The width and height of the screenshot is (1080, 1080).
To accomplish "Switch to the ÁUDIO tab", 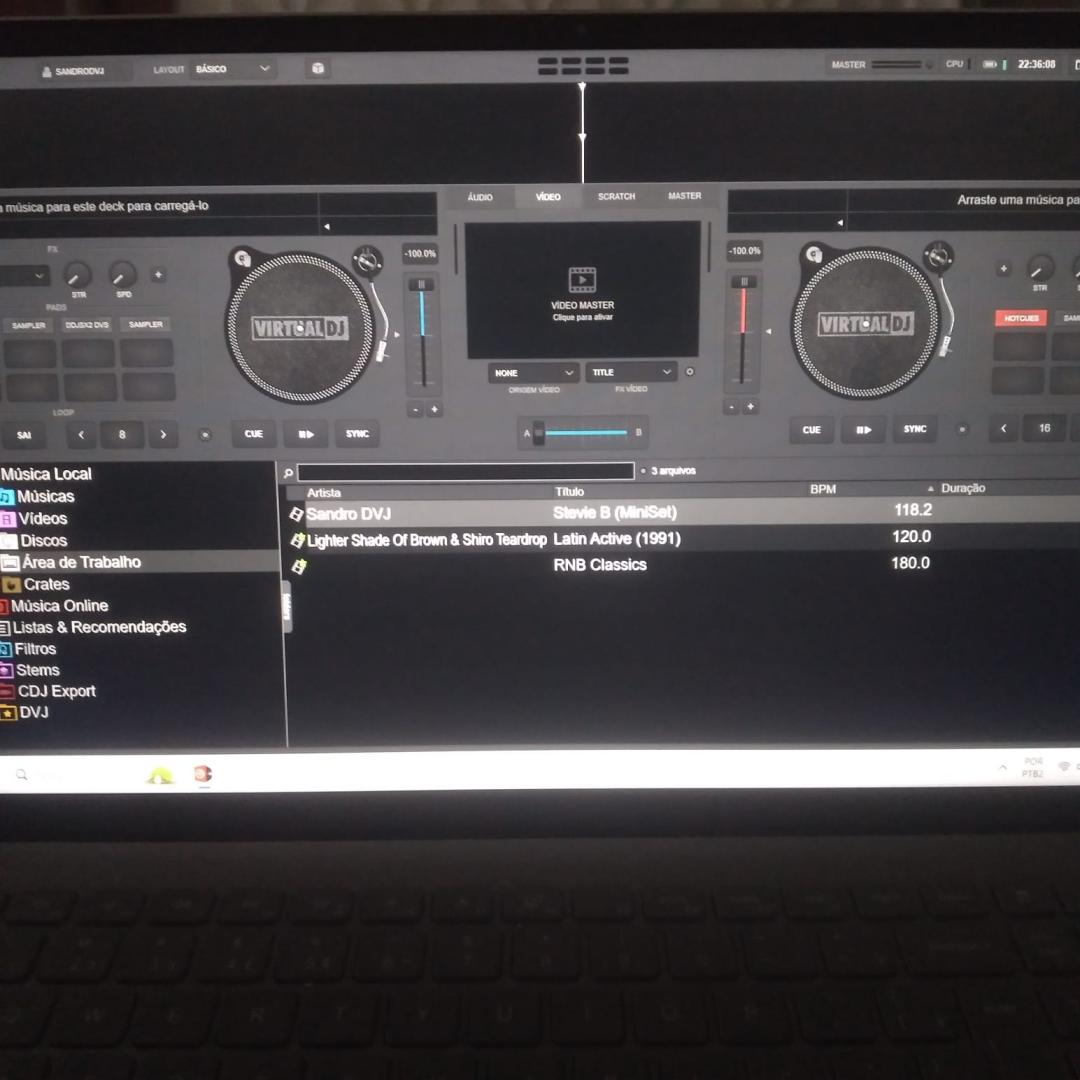I will click(480, 198).
